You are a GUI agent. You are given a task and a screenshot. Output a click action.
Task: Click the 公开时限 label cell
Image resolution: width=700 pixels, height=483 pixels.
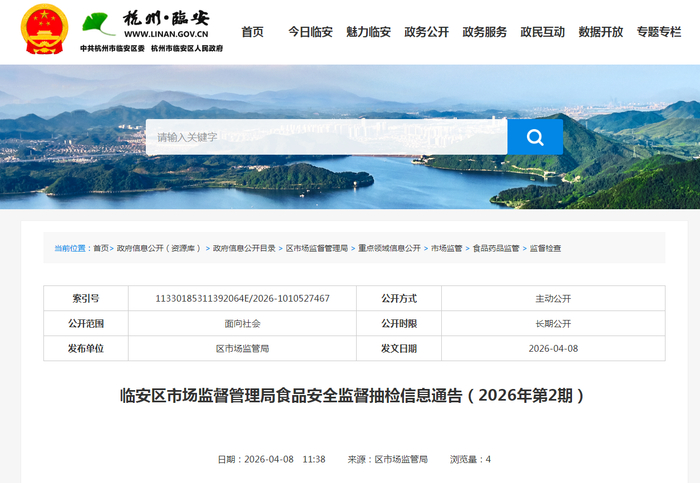[x=399, y=323]
